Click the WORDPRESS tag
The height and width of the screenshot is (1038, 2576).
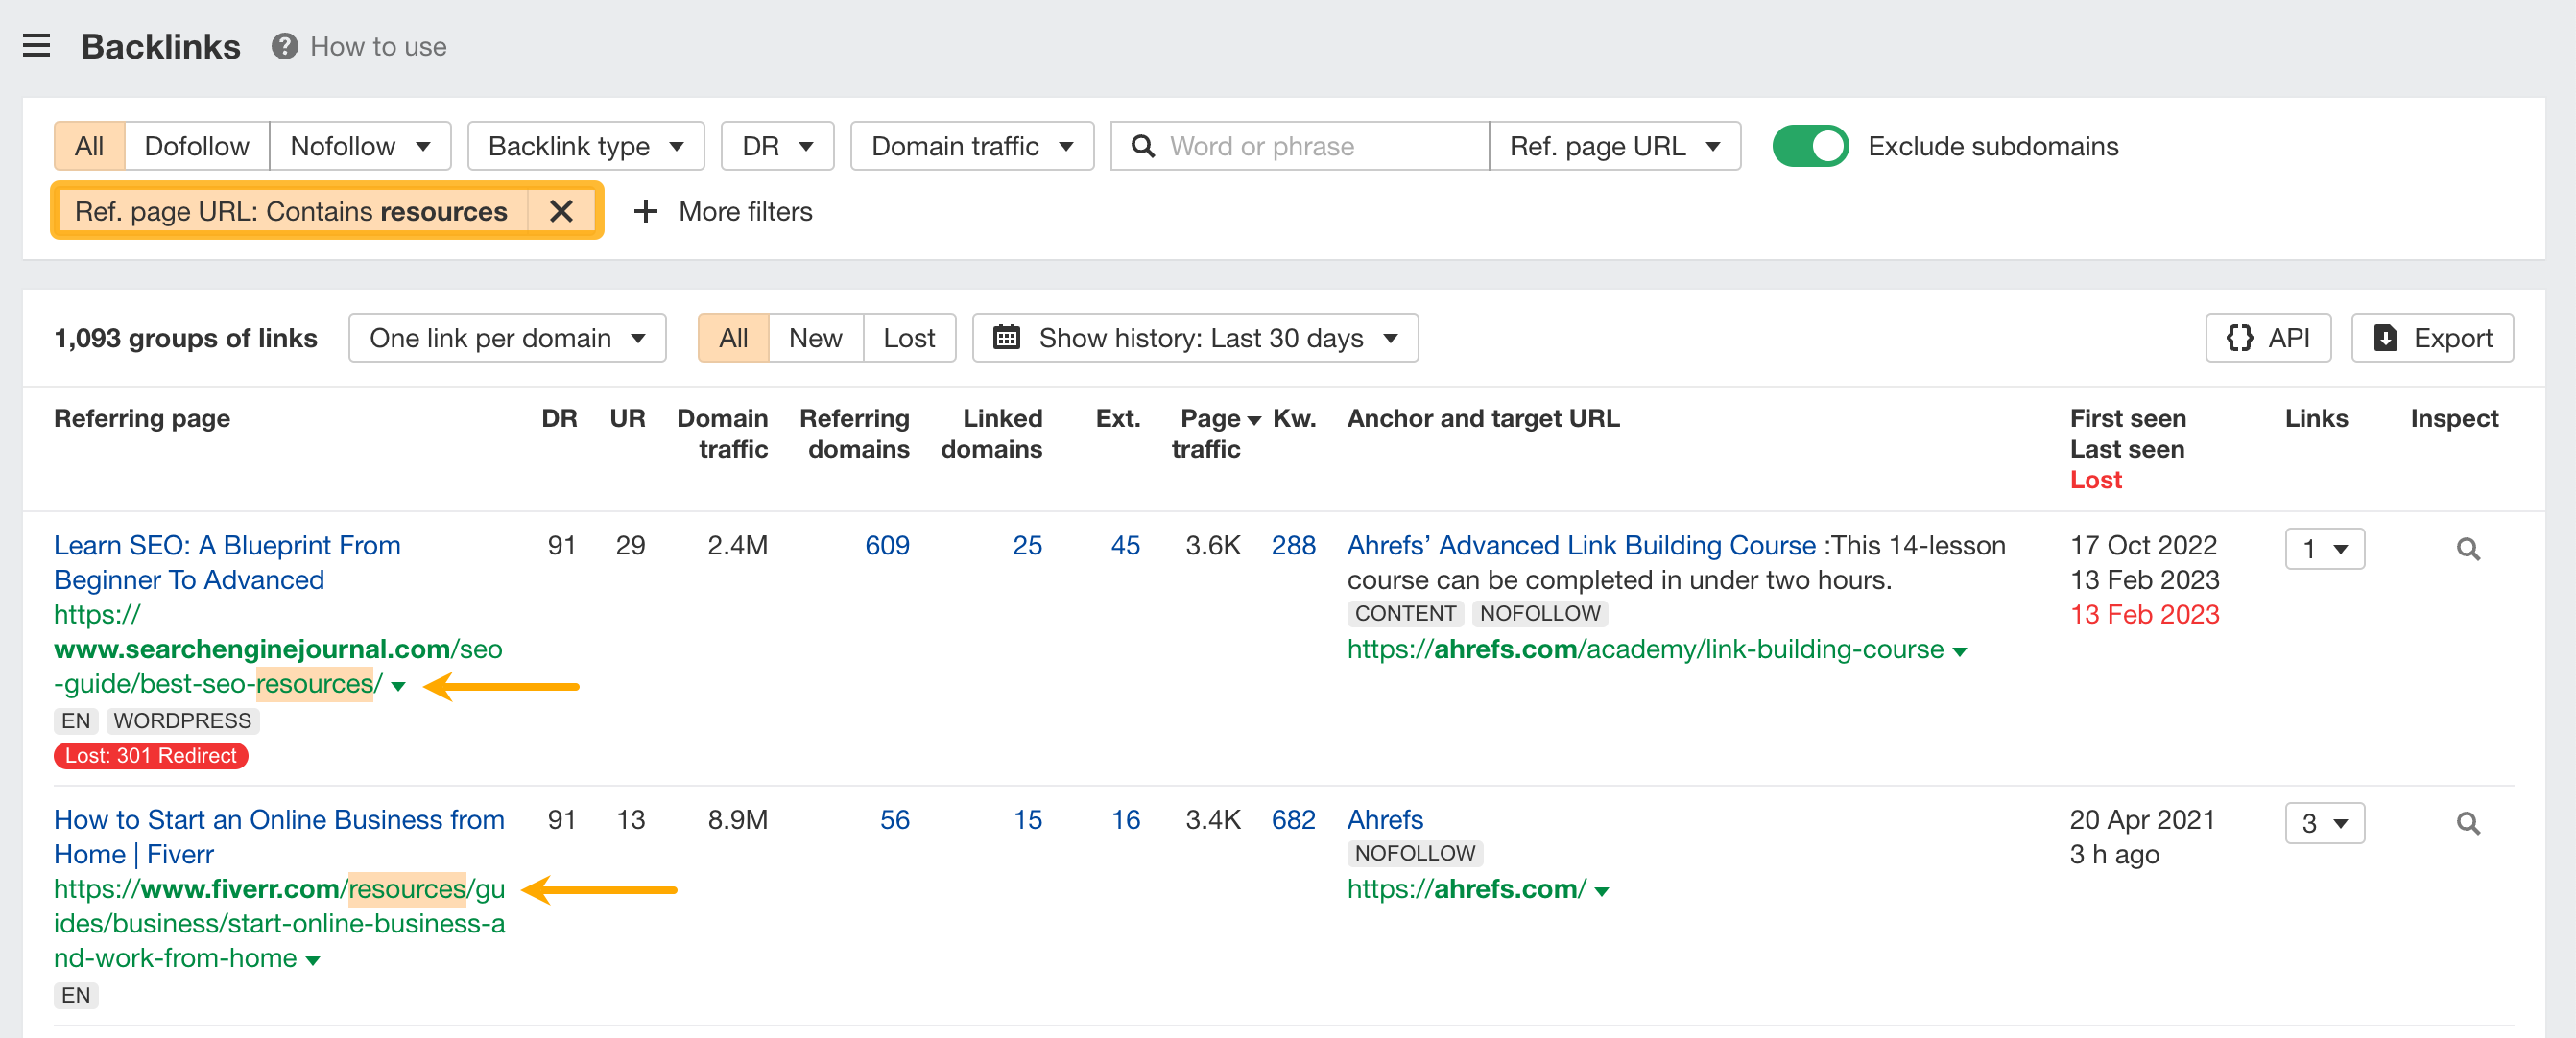click(182, 720)
